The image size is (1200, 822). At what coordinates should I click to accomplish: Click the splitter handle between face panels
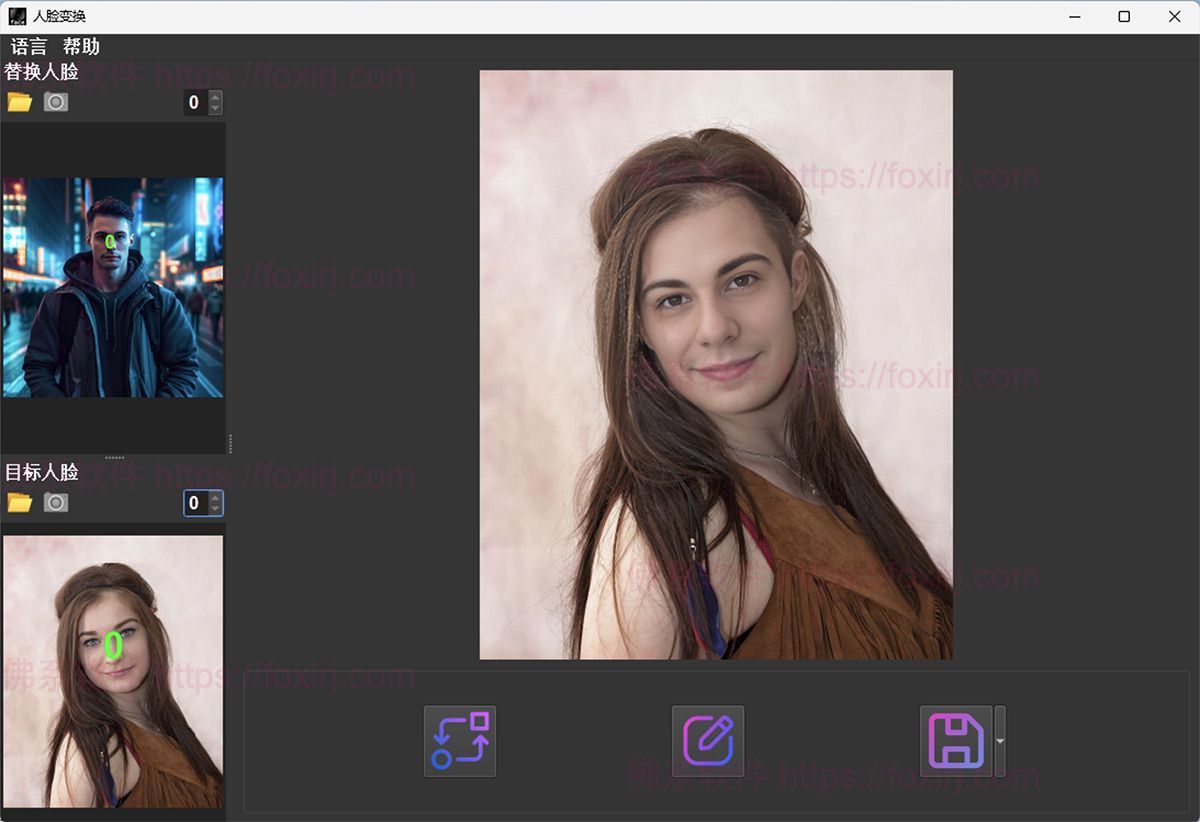point(114,457)
